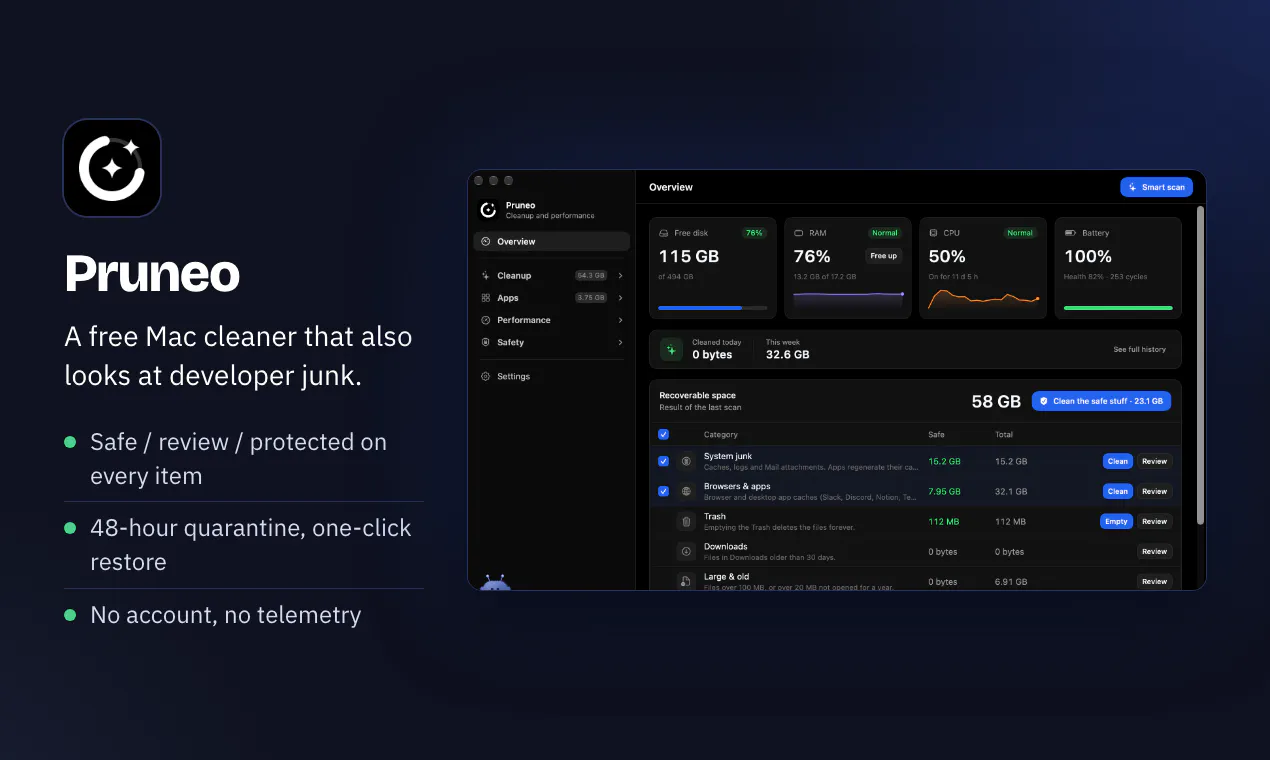Click the Battery icon on the battery card
Image resolution: width=1270 pixels, height=760 pixels.
(x=1070, y=233)
